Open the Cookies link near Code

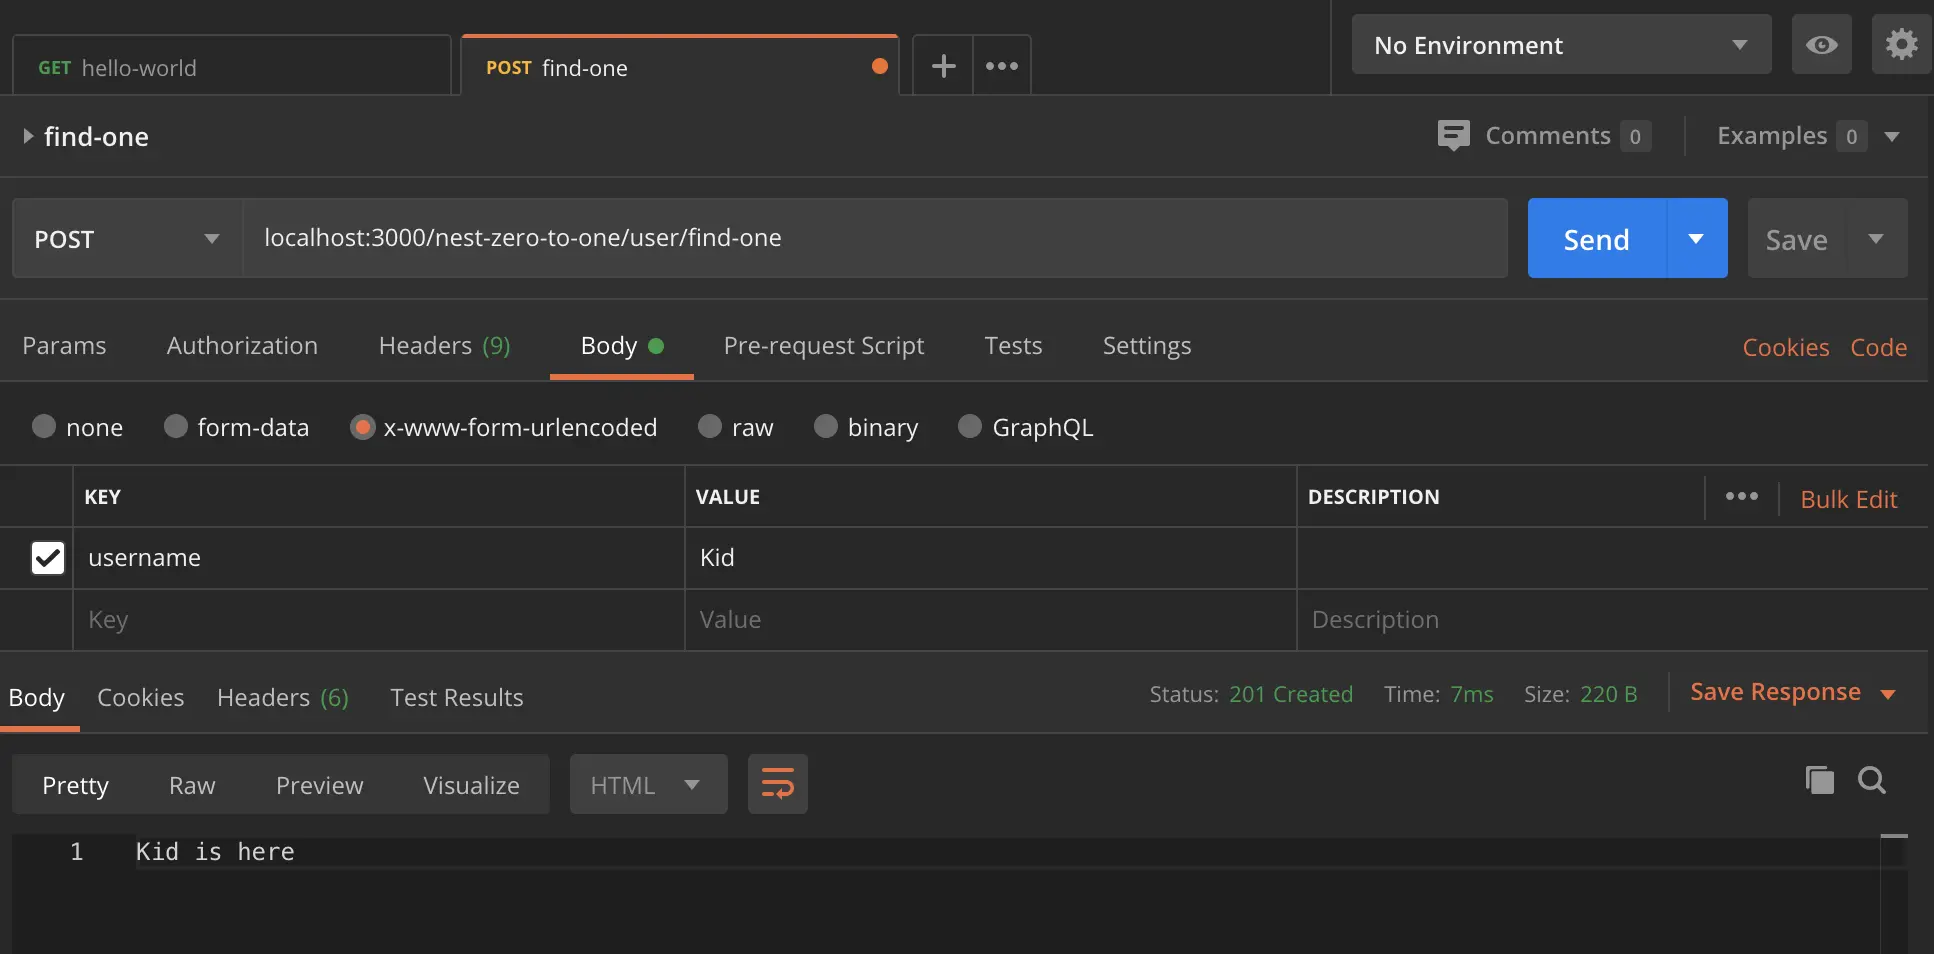click(1786, 347)
